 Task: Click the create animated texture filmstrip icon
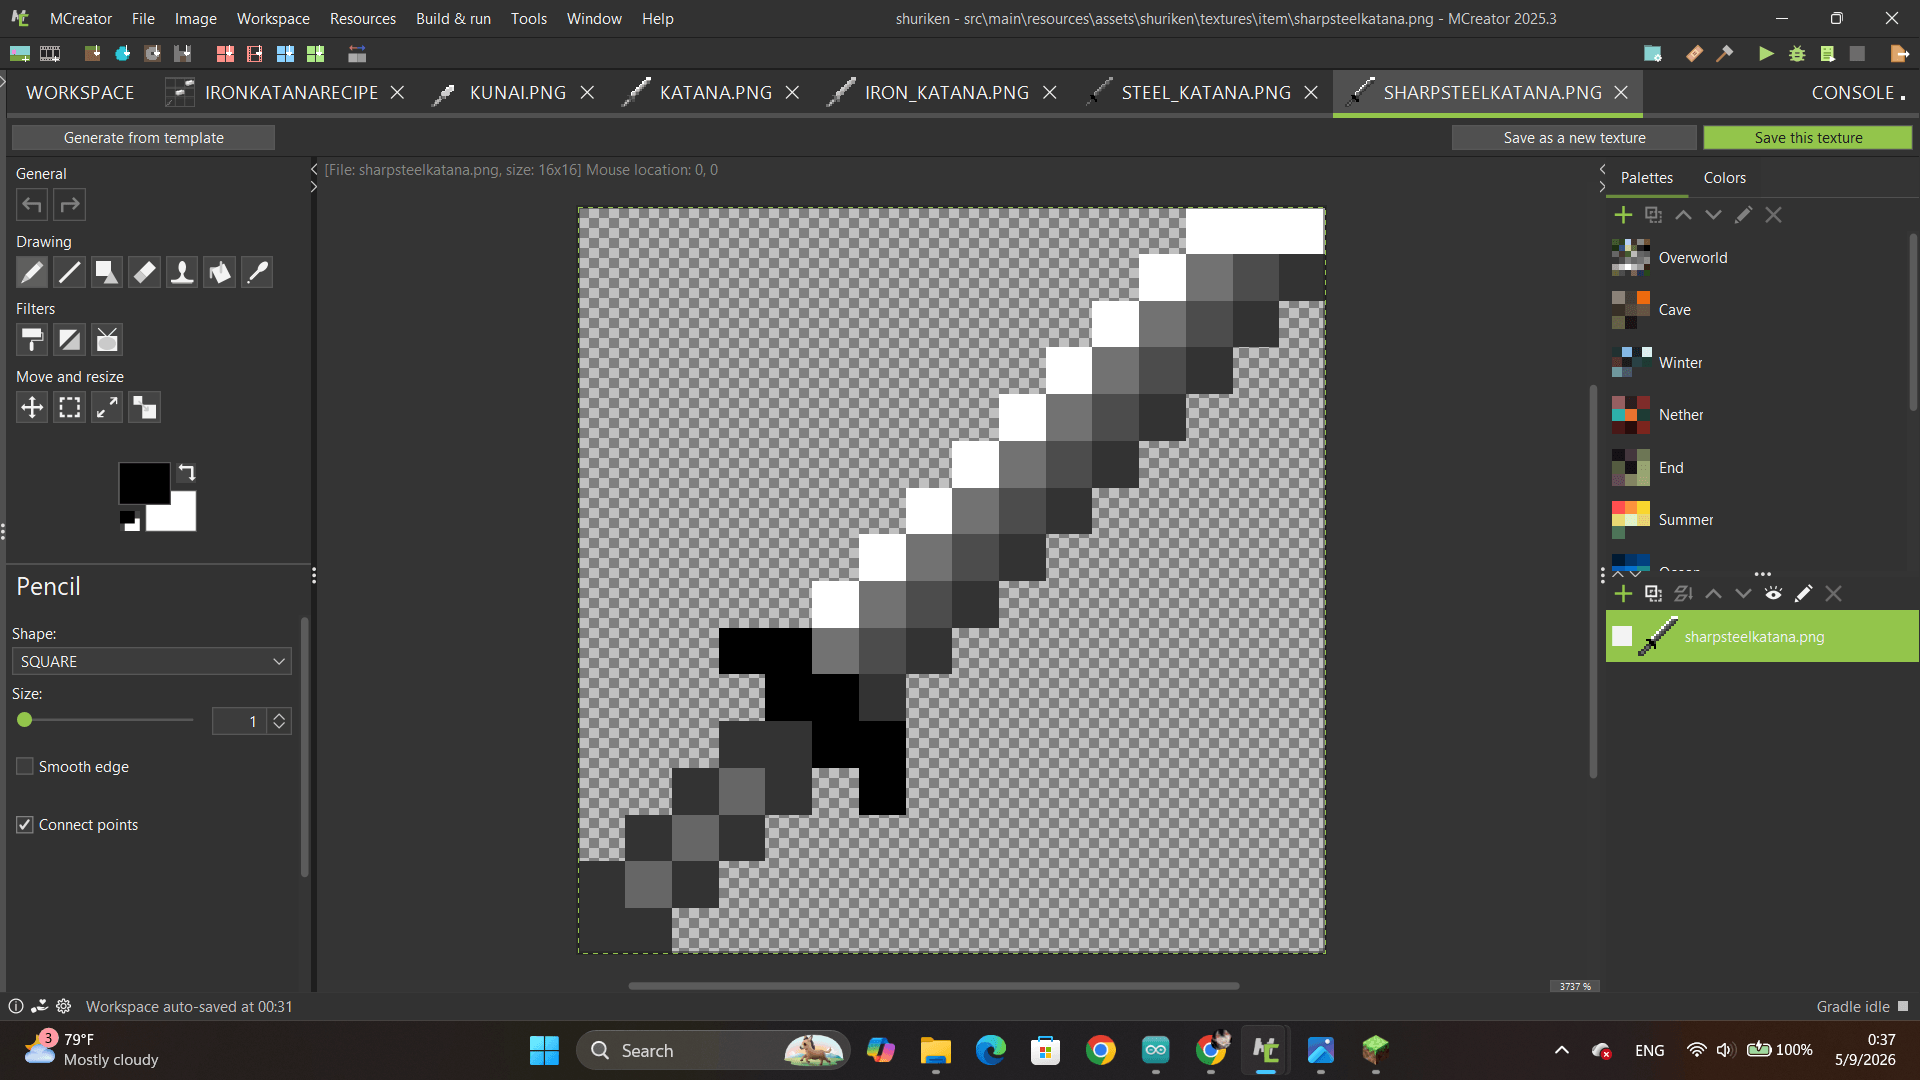pos(50,54)
